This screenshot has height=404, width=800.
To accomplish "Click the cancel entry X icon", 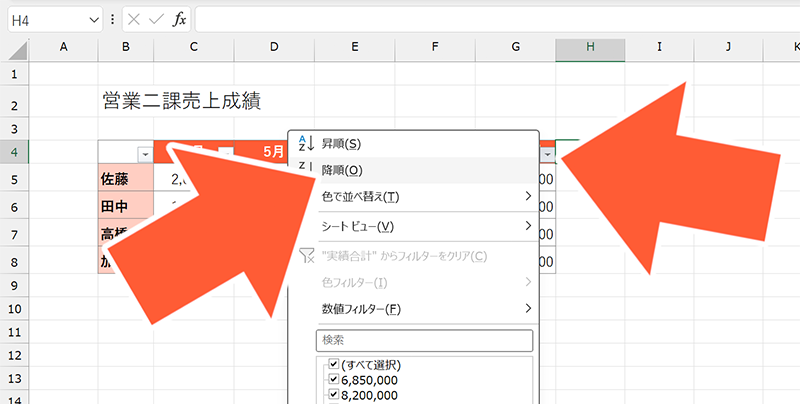I will pos(134,20).
